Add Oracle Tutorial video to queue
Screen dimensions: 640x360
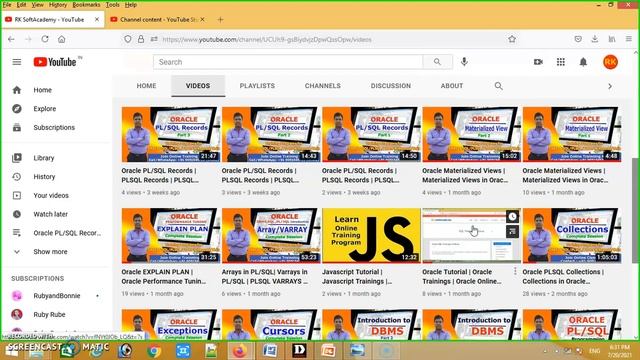tap(512, 232)
